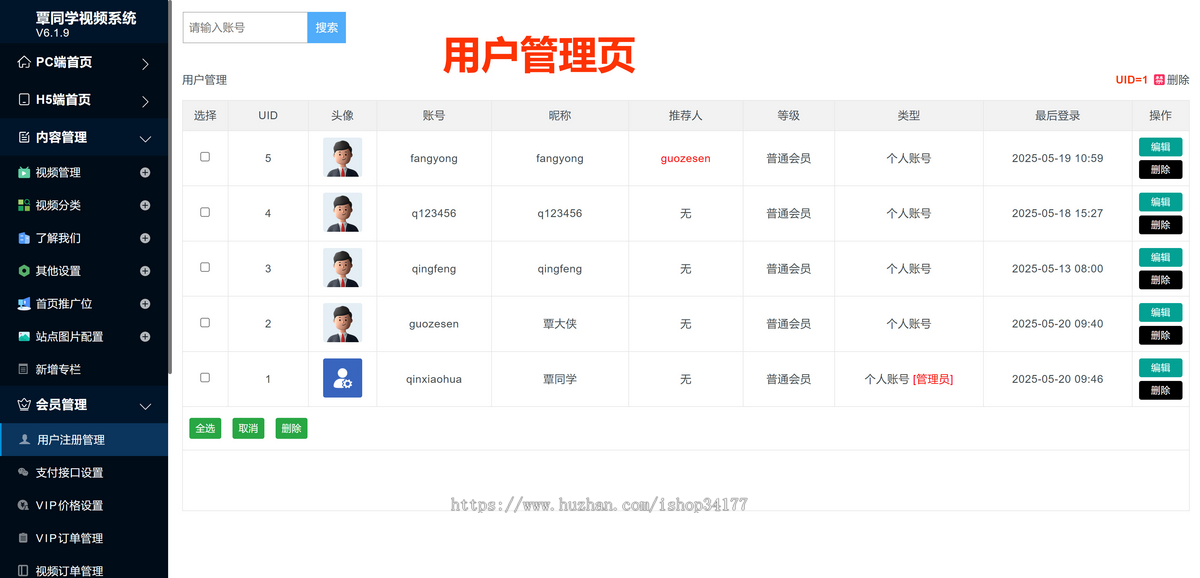Click the 覃同学视频系统 title
Viewport: 1200px width, 578px height.
pos(86,18)
